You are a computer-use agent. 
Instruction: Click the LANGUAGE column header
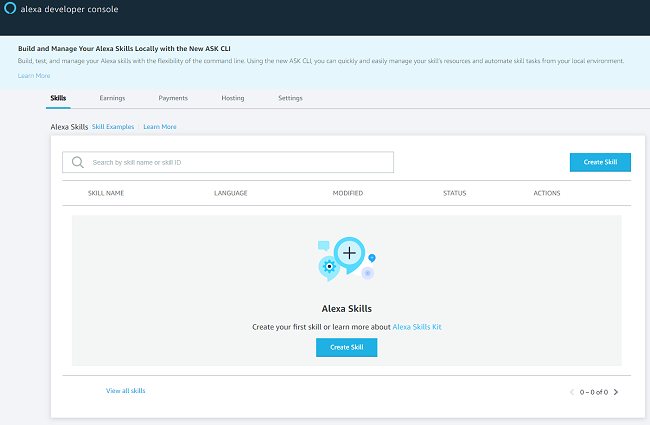coord(230,193)
